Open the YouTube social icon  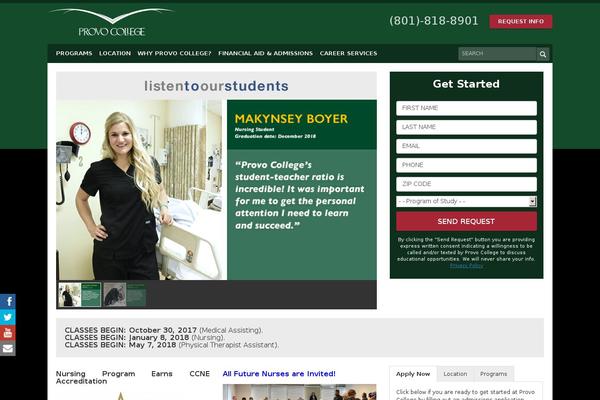(x=8, y=333)
